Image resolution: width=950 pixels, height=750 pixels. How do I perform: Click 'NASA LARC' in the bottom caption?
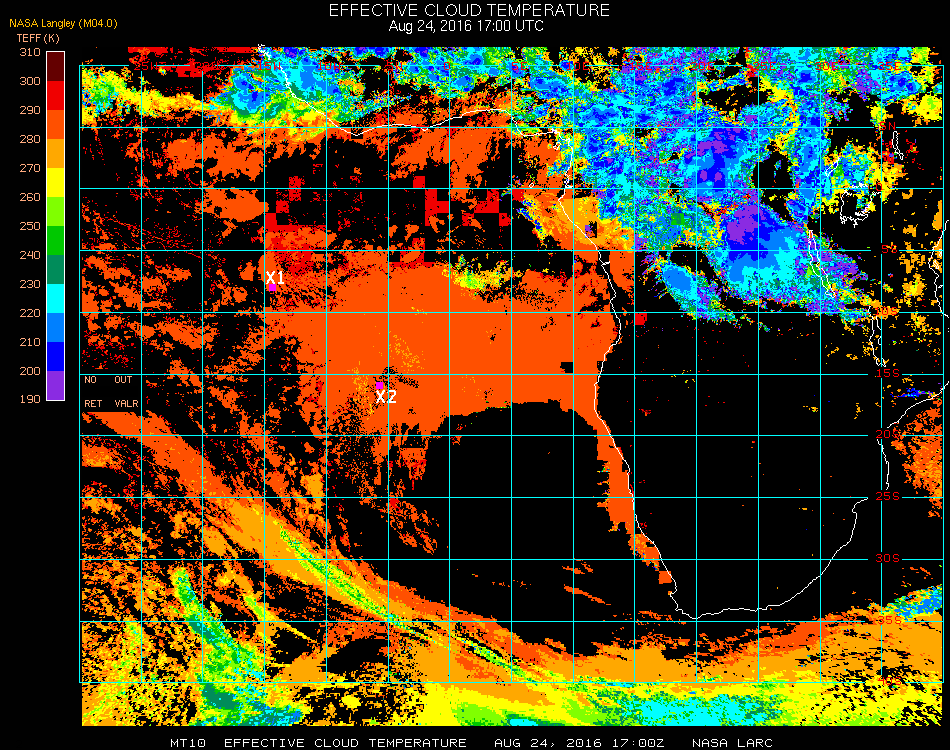click(732, 743)
